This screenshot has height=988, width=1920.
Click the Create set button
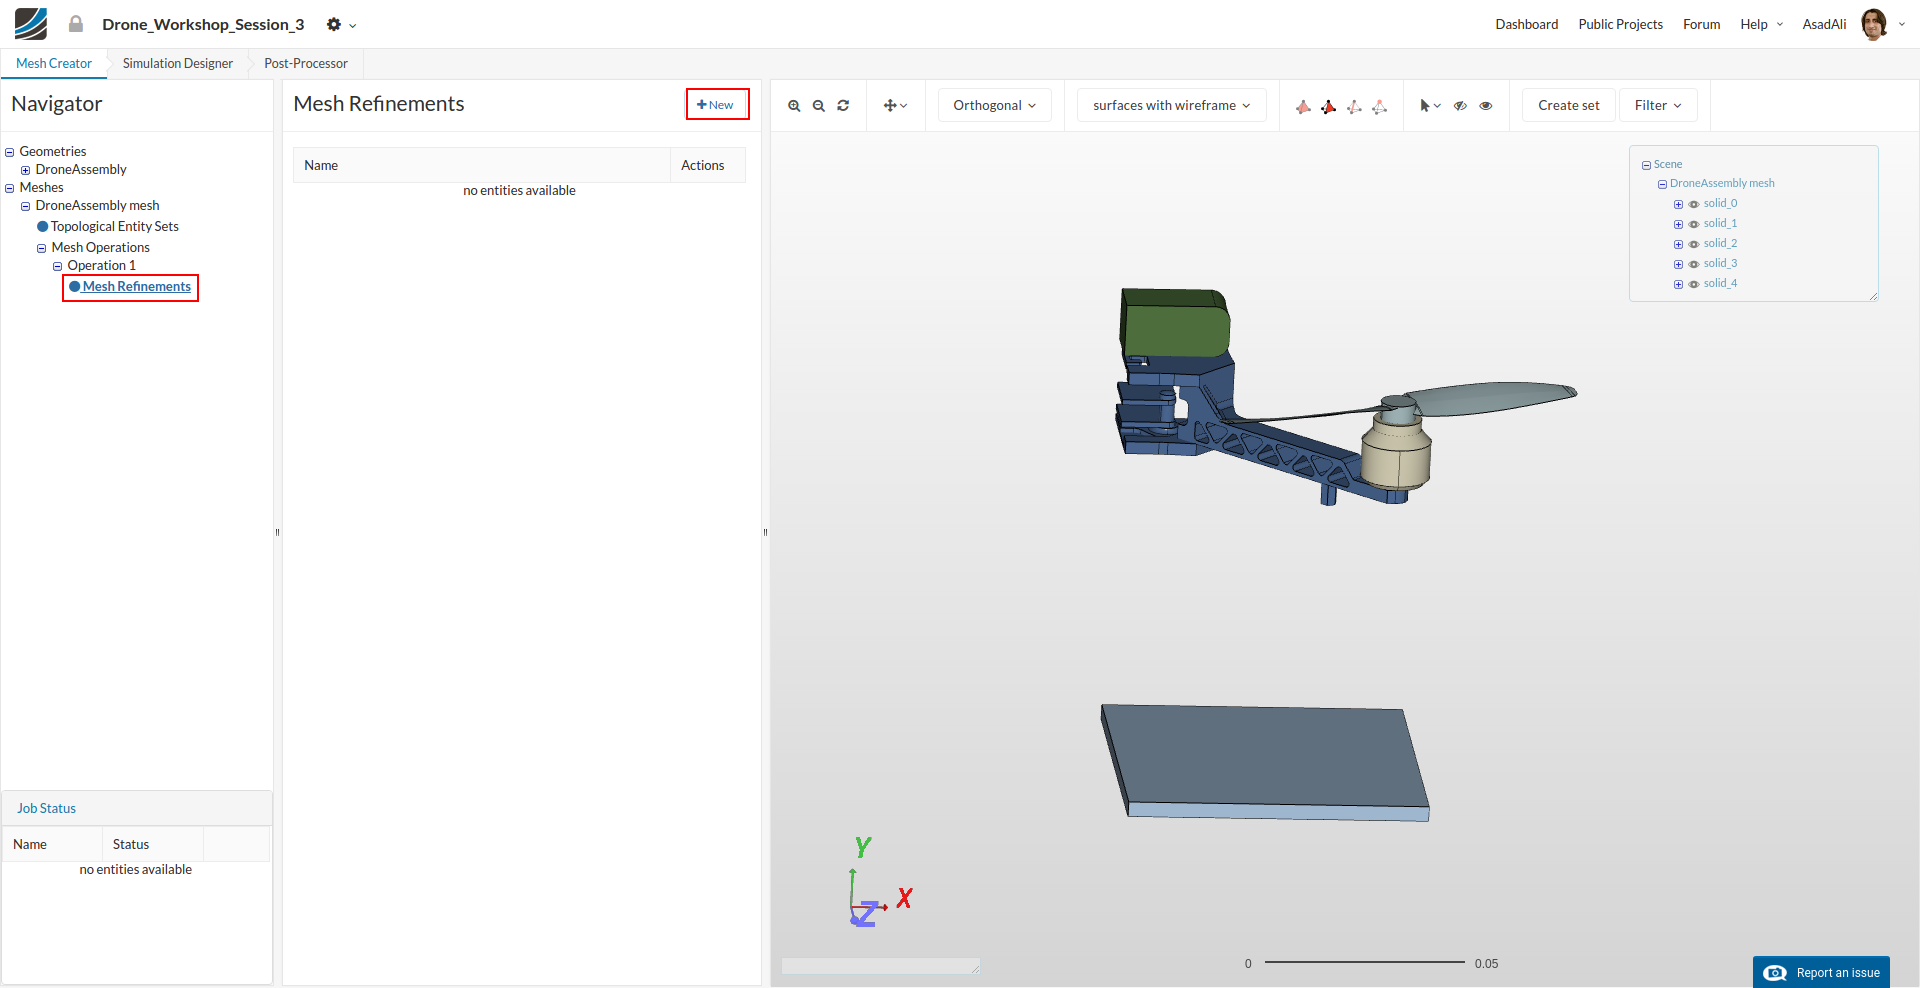pyautogui.click(x=1568, y=106)
